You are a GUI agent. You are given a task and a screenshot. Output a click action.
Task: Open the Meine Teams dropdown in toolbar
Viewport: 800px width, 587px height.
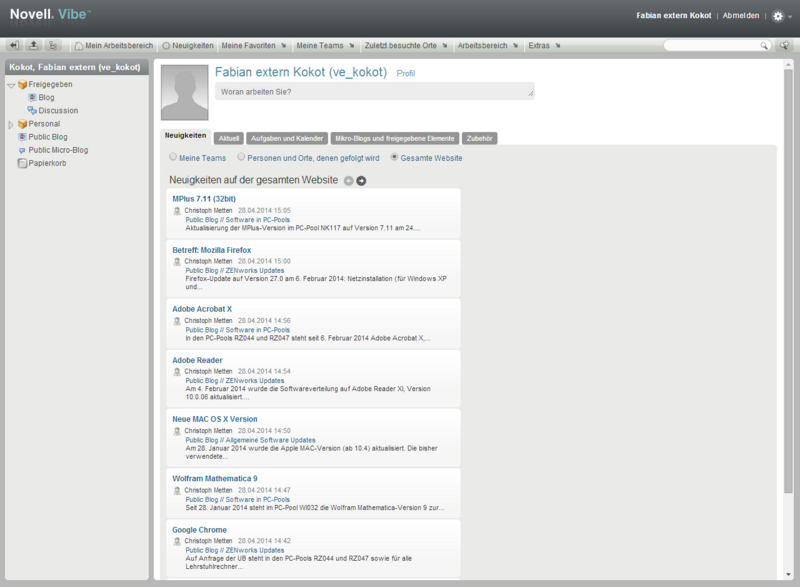325,46
